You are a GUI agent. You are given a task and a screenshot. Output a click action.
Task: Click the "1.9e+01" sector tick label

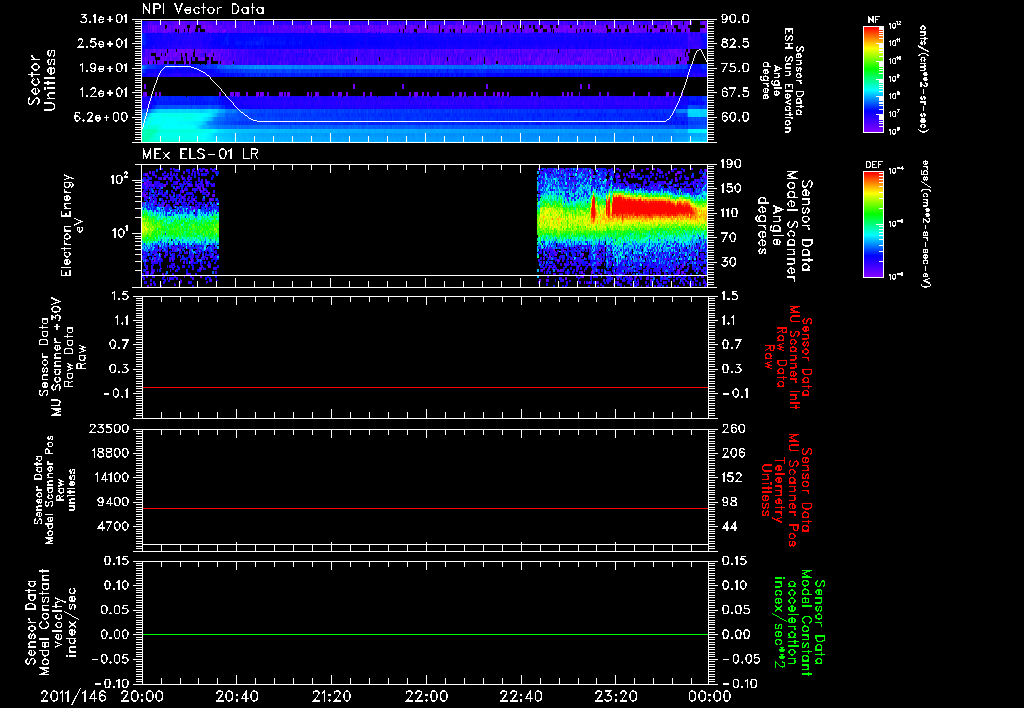(104, 68)
